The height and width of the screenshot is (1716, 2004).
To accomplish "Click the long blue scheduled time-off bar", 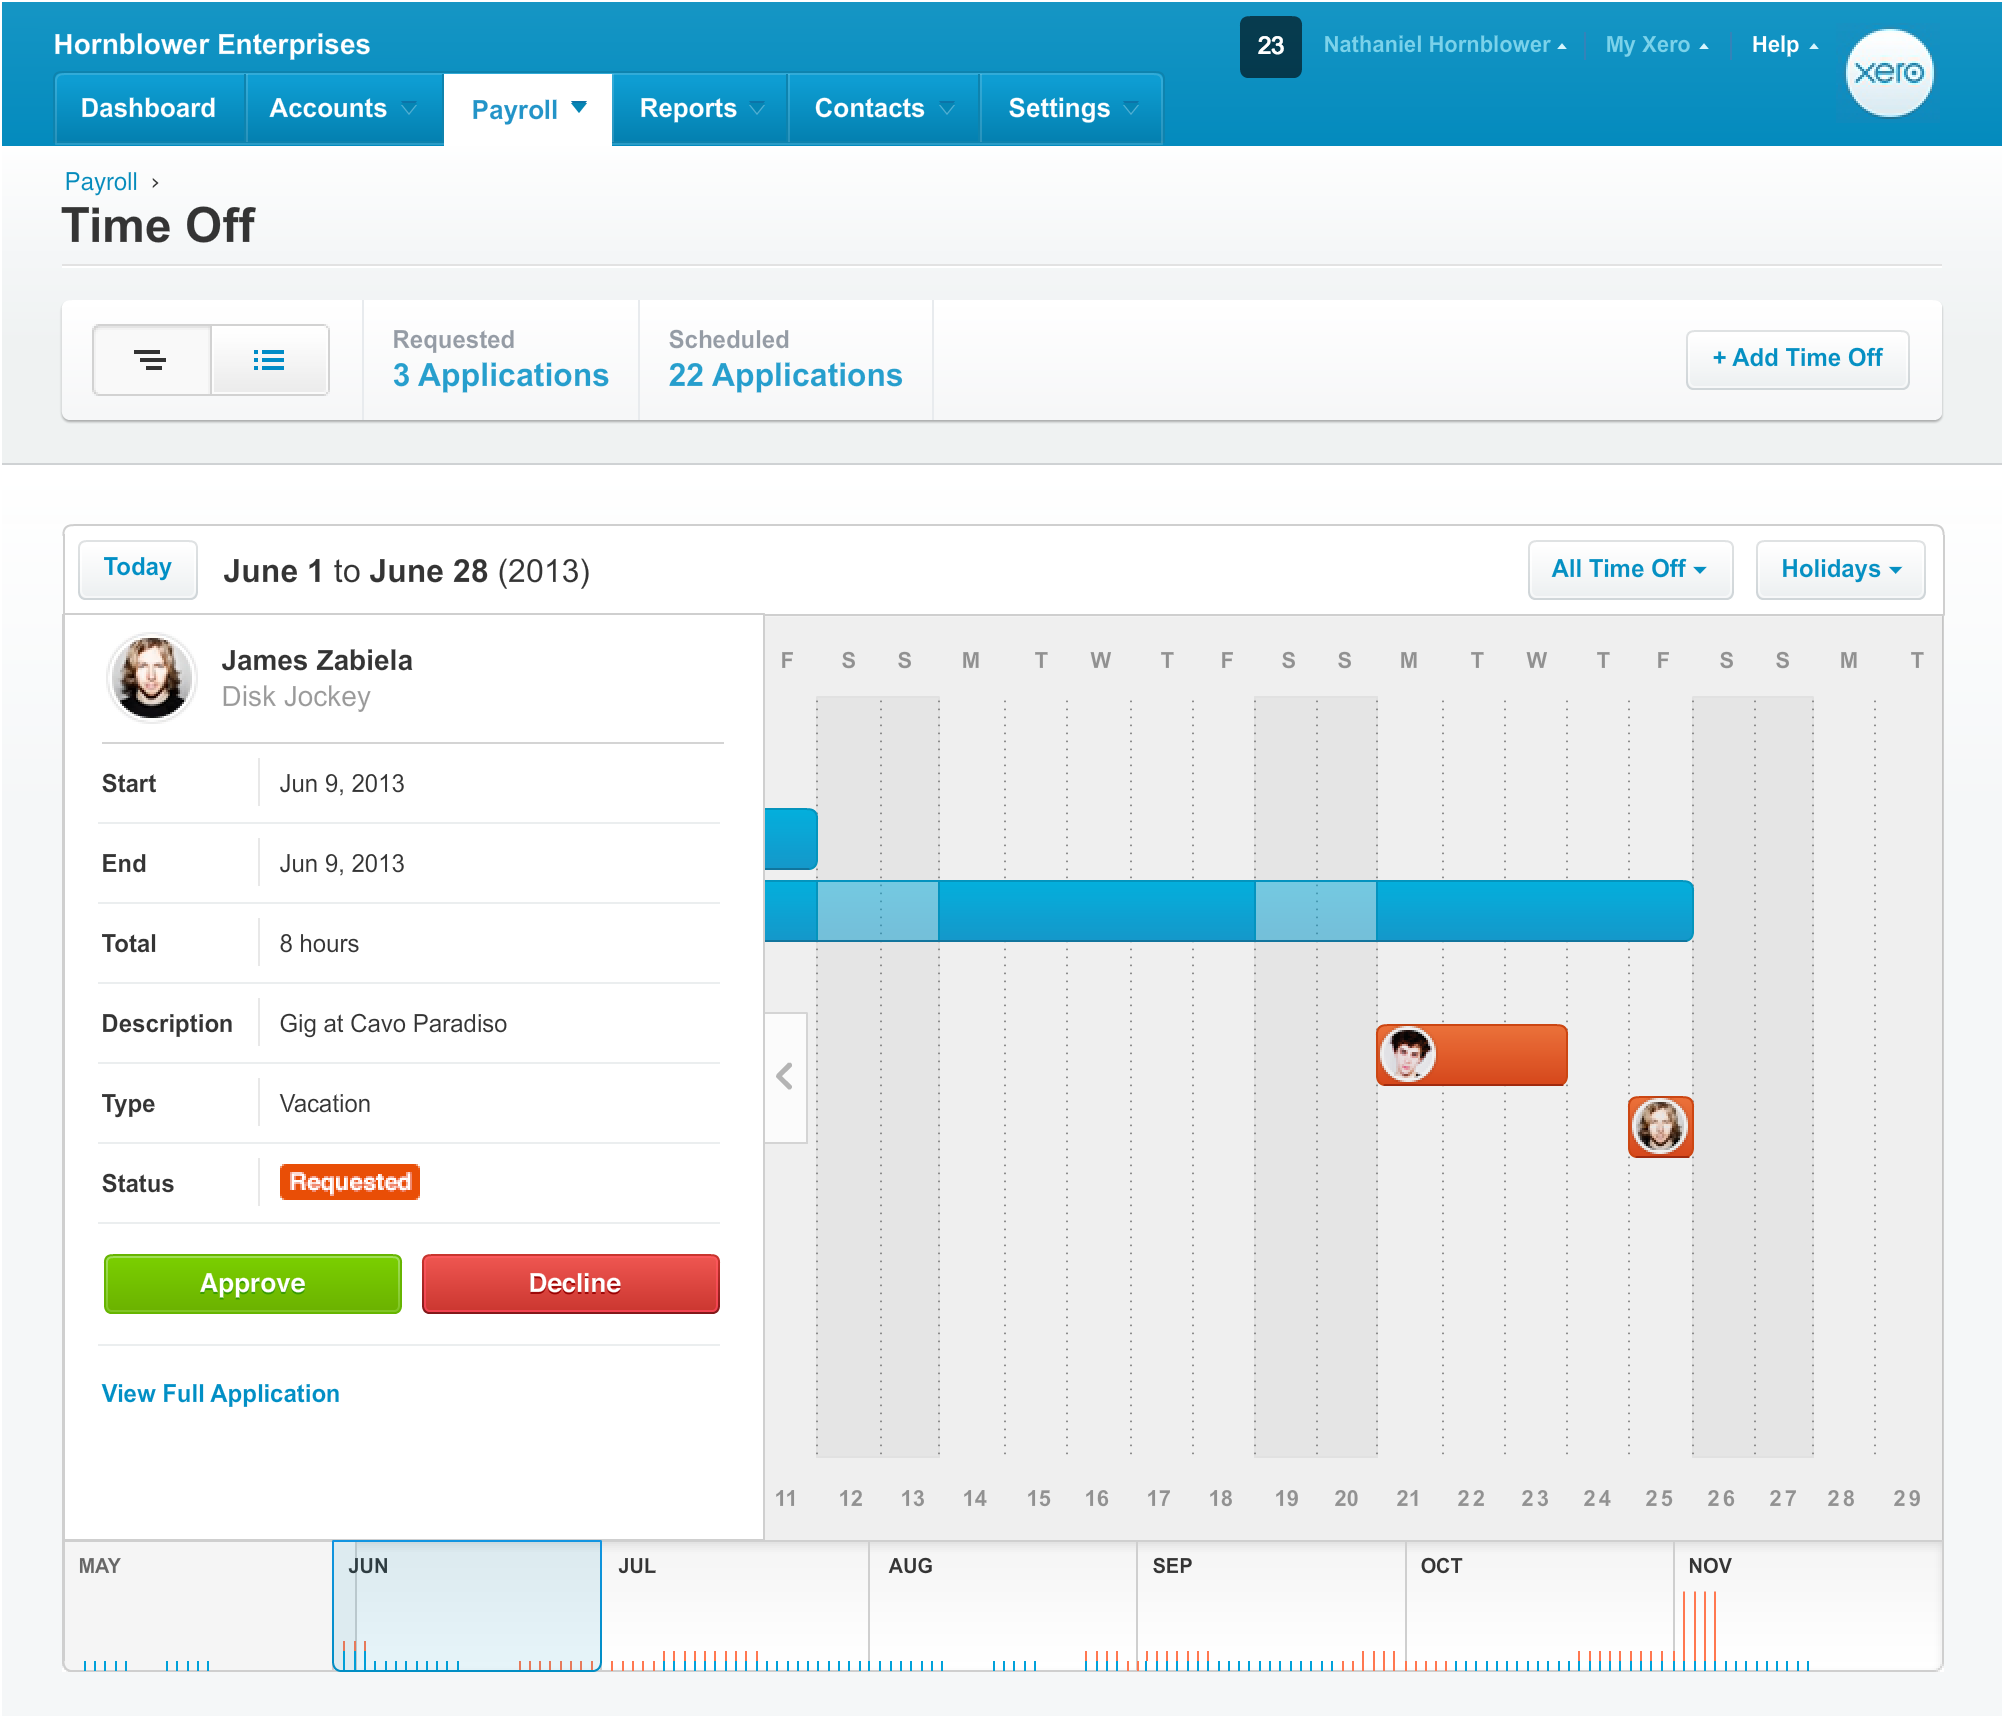I will [x=1100, y=911].
